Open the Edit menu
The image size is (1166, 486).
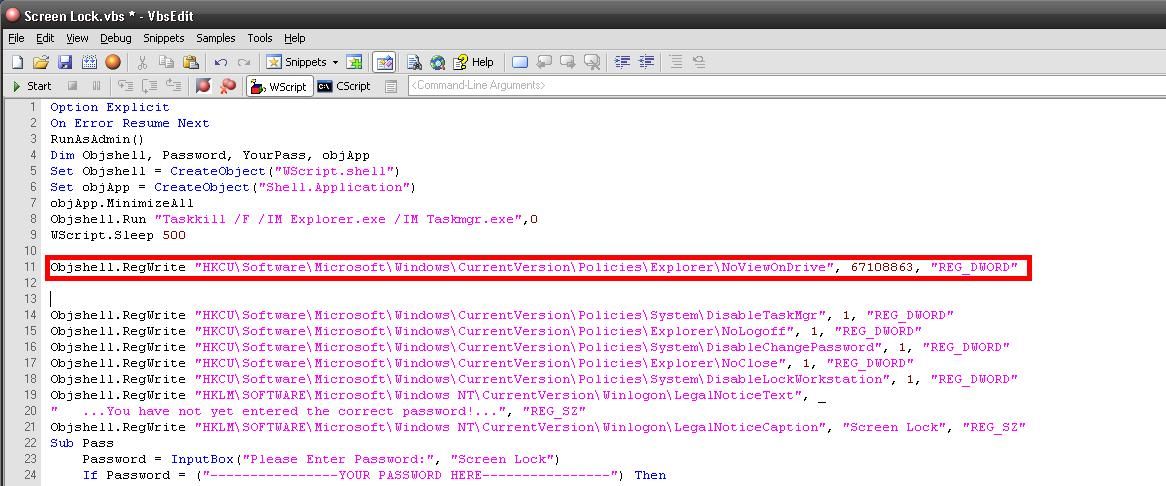(45, 38)
